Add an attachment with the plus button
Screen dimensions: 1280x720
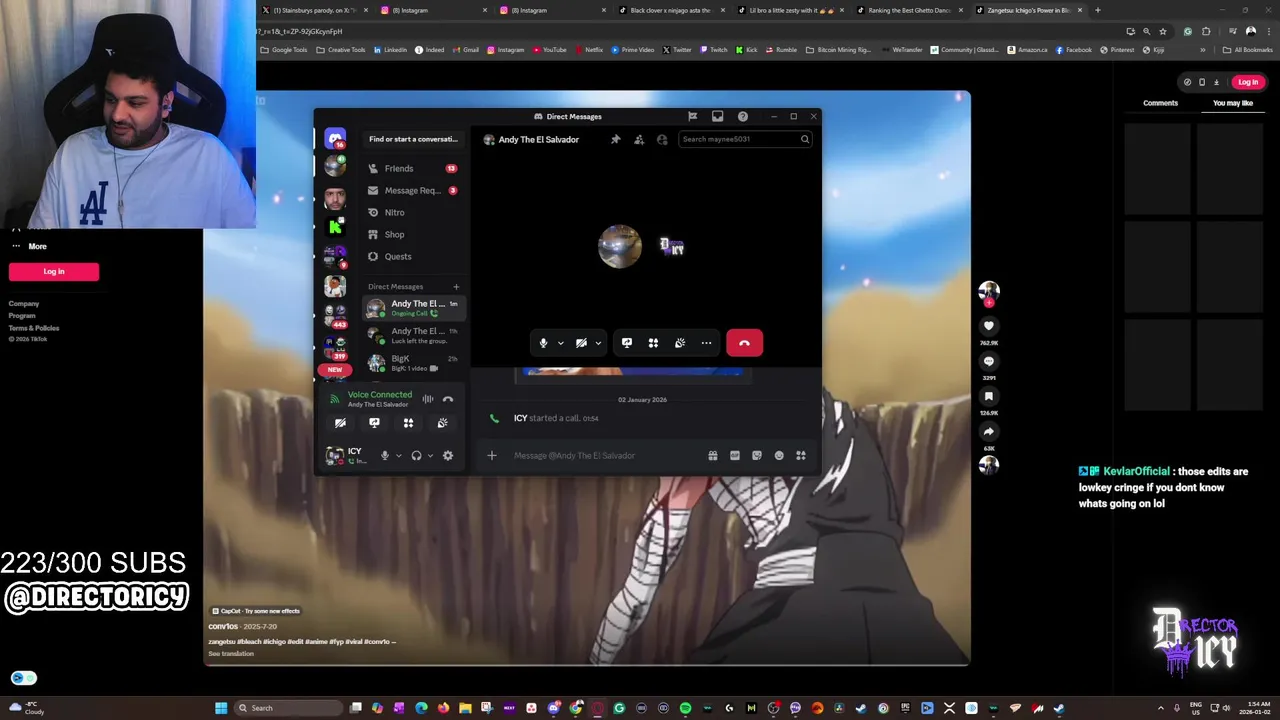coord(491,456)
